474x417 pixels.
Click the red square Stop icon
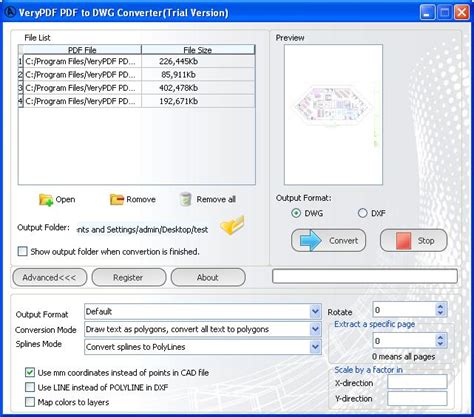coord(403,241)
